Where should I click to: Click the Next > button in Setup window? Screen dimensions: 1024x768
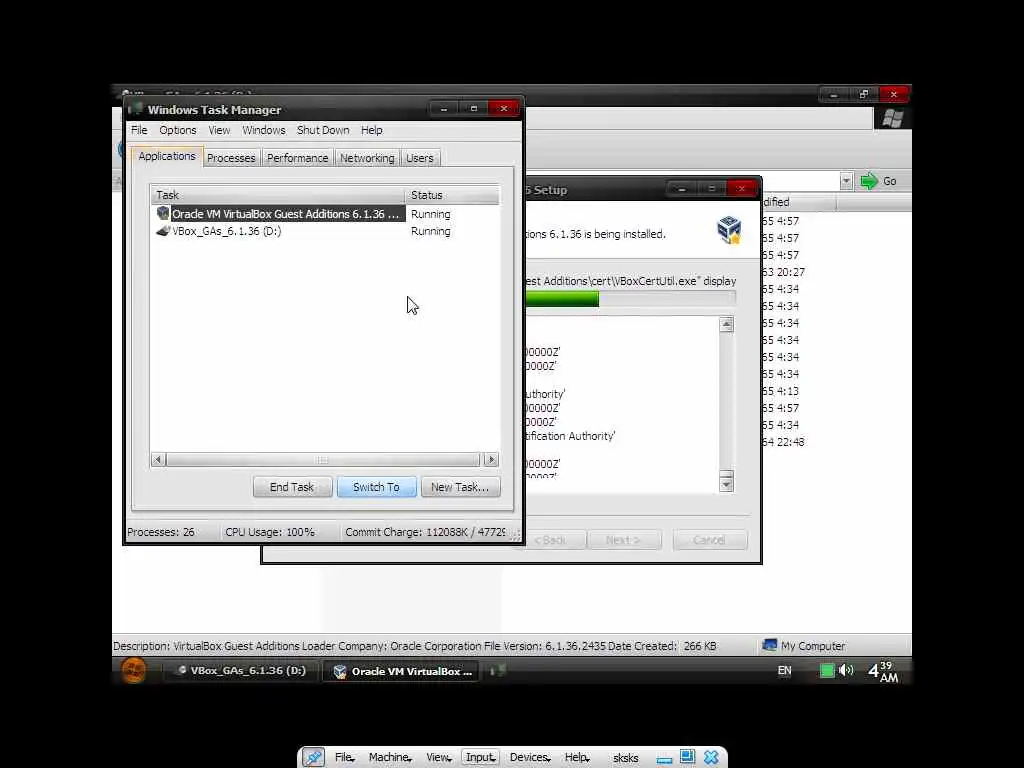pyautogui.click(x=624, y=540)
